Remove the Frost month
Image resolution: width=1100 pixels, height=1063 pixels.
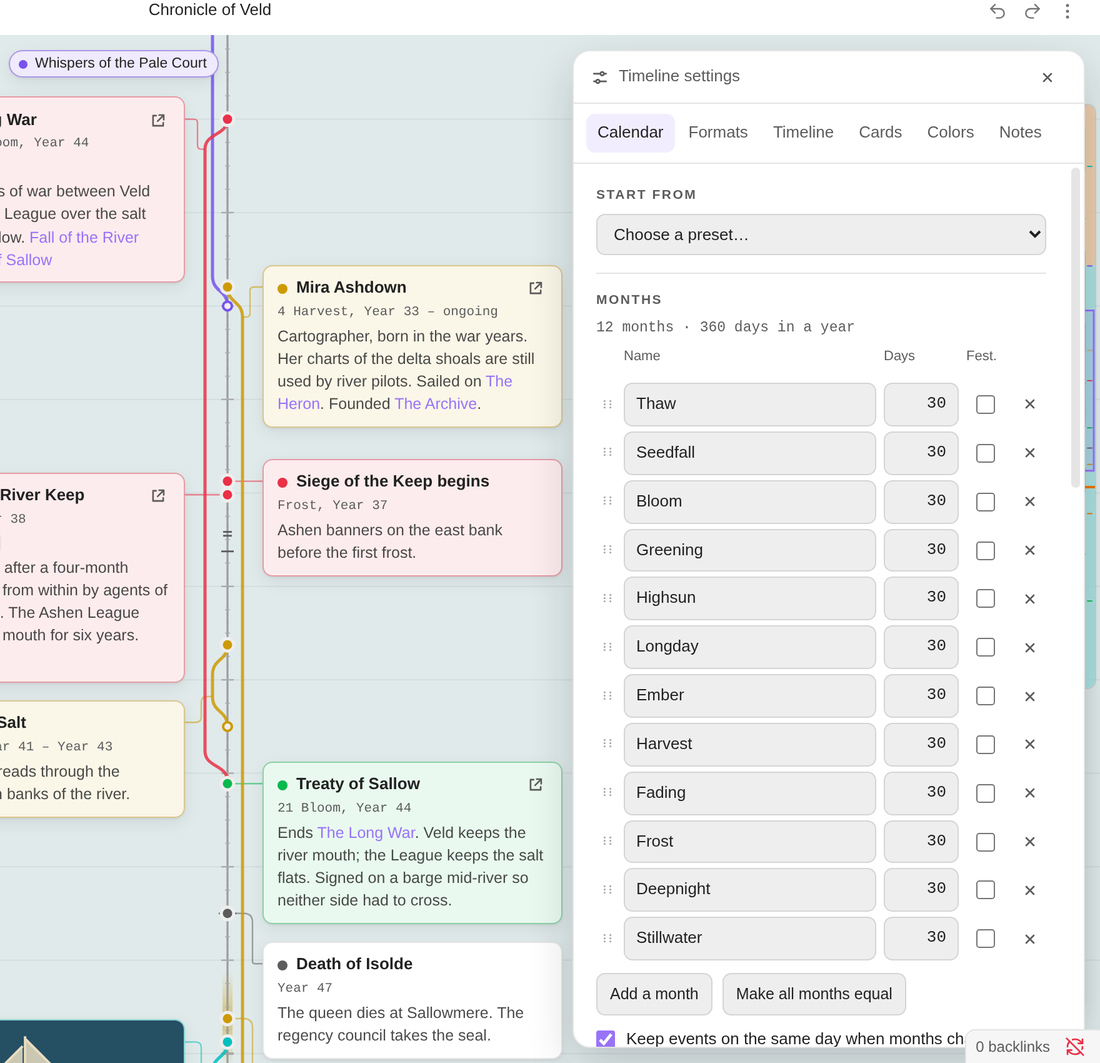coord(1030,842)
